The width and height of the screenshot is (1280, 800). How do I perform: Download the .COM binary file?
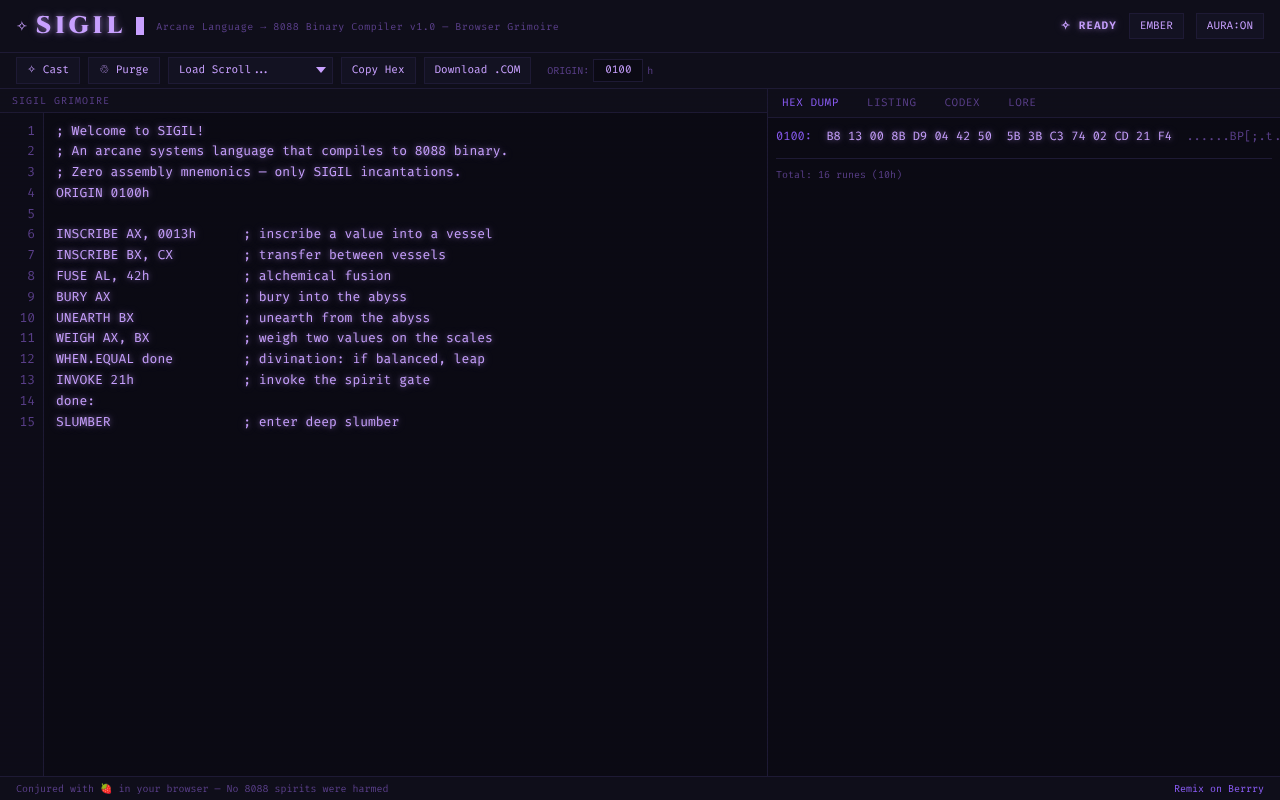pyautogui.click(x=477, y=70)
